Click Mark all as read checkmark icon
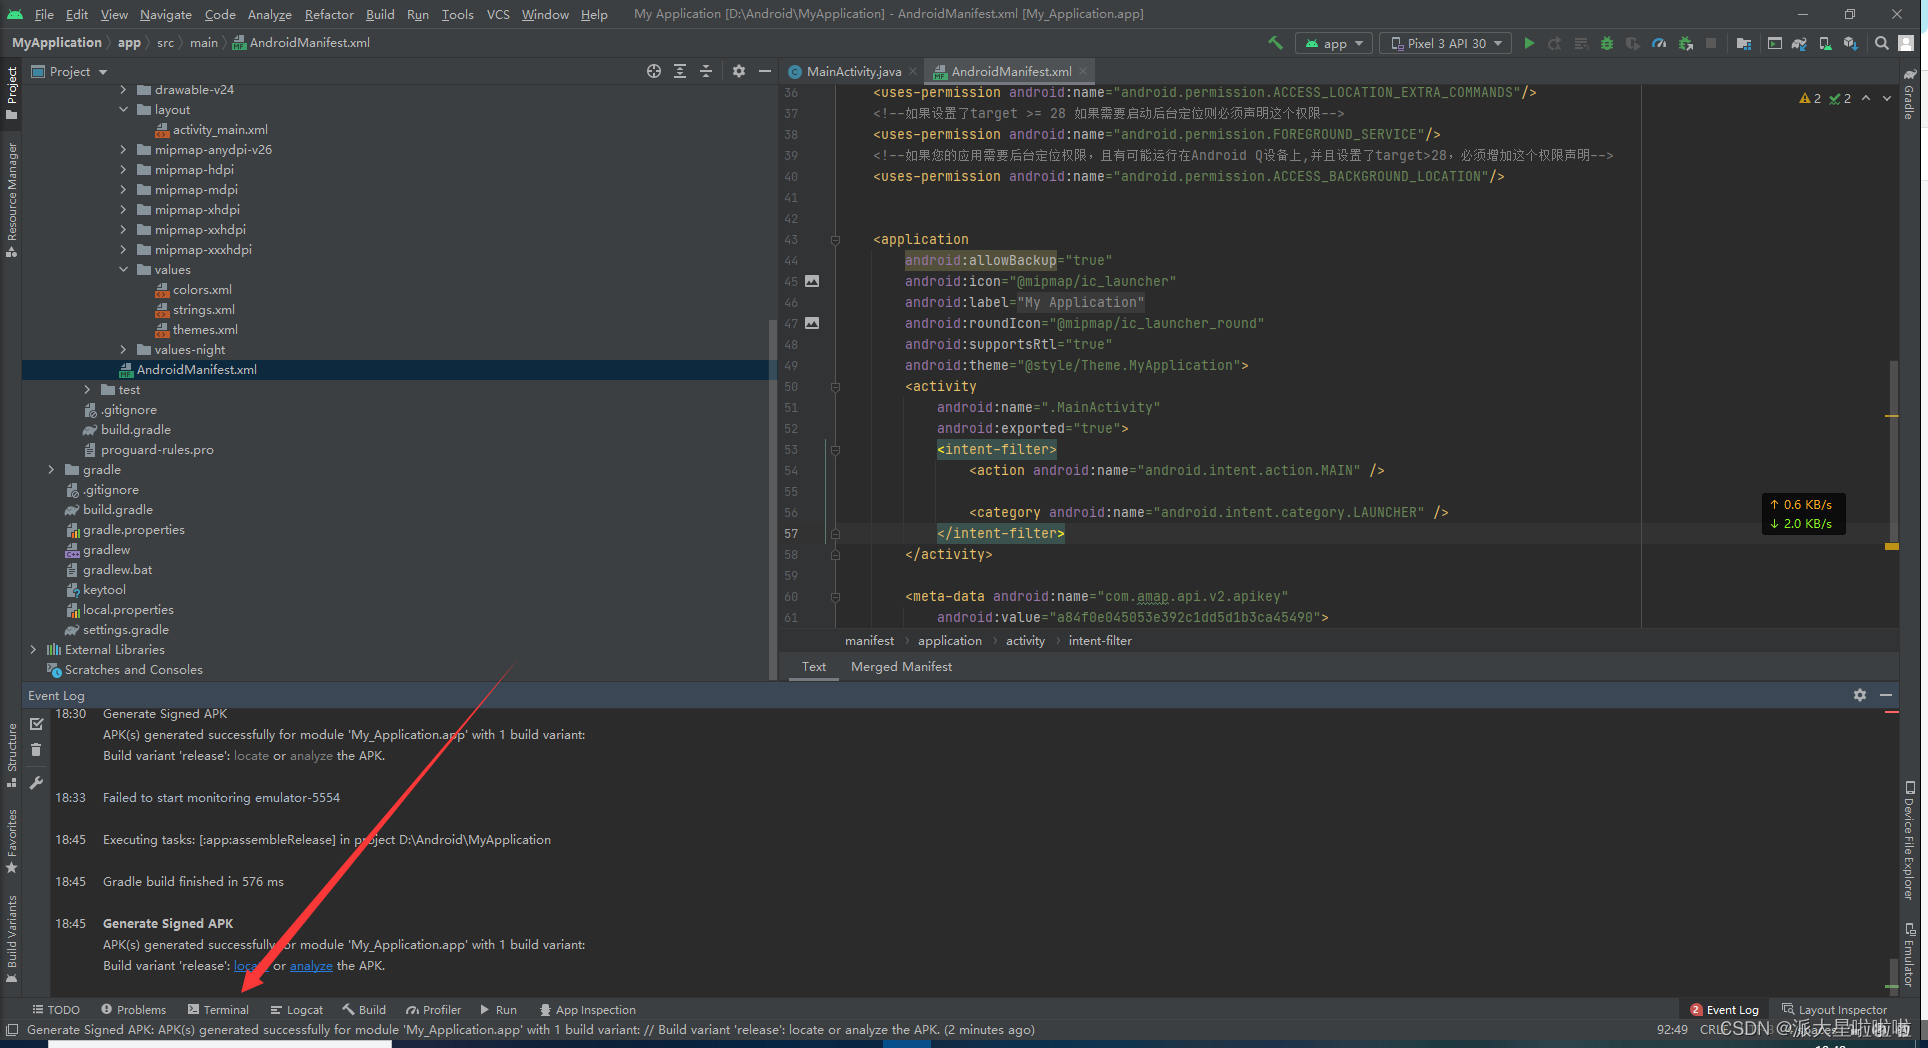1928x1048 pixels. click(37, 723)
